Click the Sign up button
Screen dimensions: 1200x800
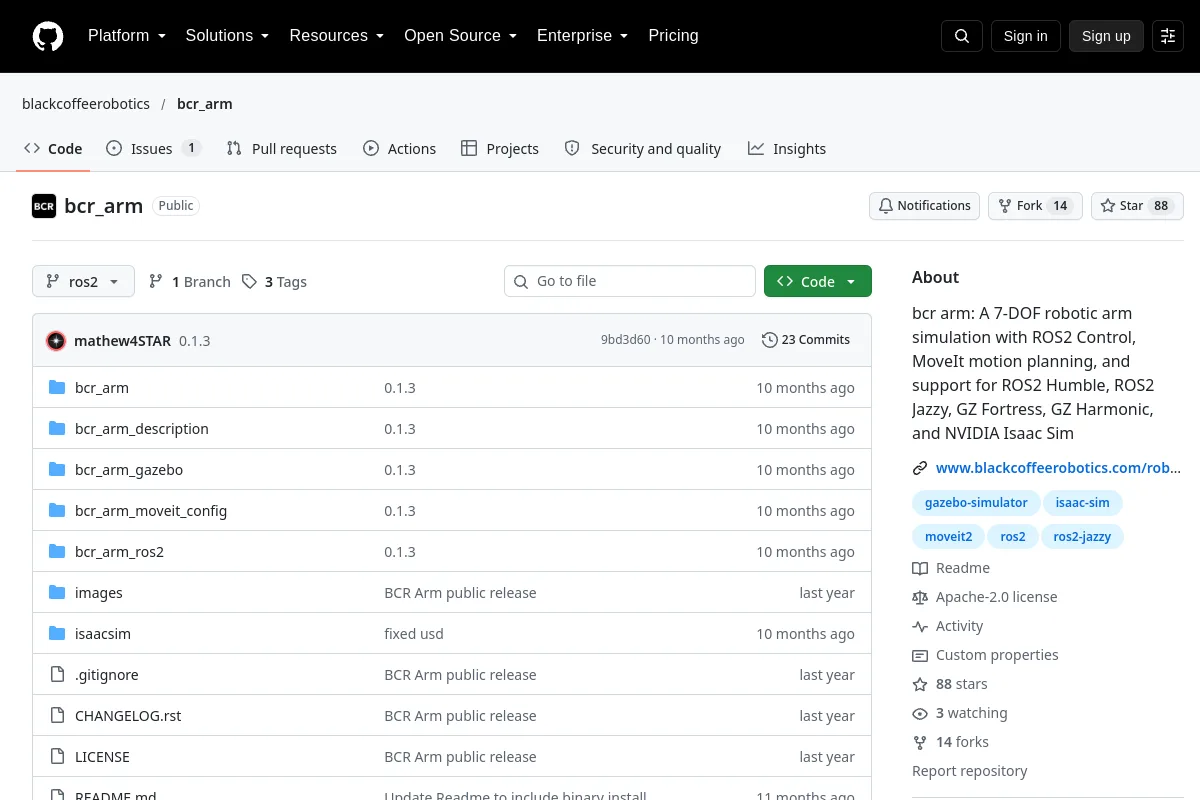coord(1106,36)
